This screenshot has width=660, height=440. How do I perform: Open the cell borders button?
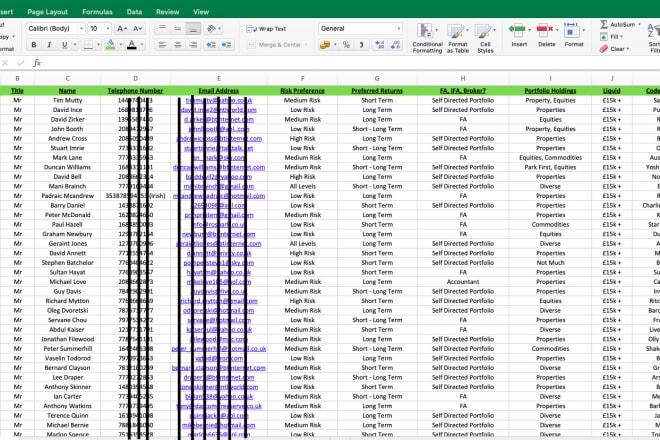(88, 45)
